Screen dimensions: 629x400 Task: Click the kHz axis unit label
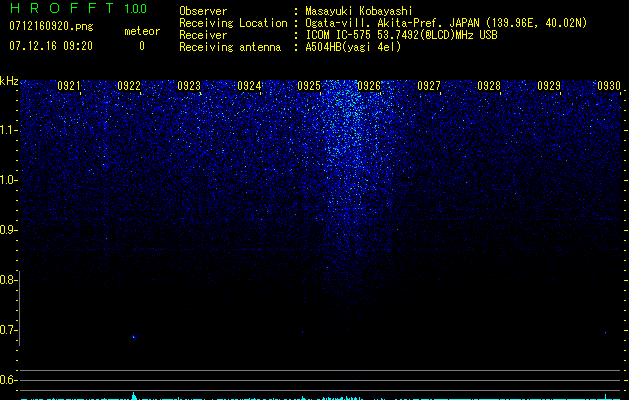click(x=9, y=81)
